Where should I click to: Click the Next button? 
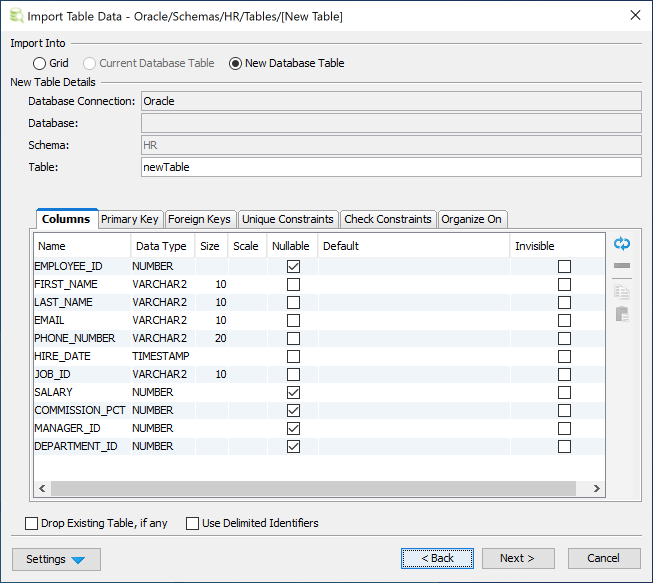pyautogui.click(x=518, y=558)
